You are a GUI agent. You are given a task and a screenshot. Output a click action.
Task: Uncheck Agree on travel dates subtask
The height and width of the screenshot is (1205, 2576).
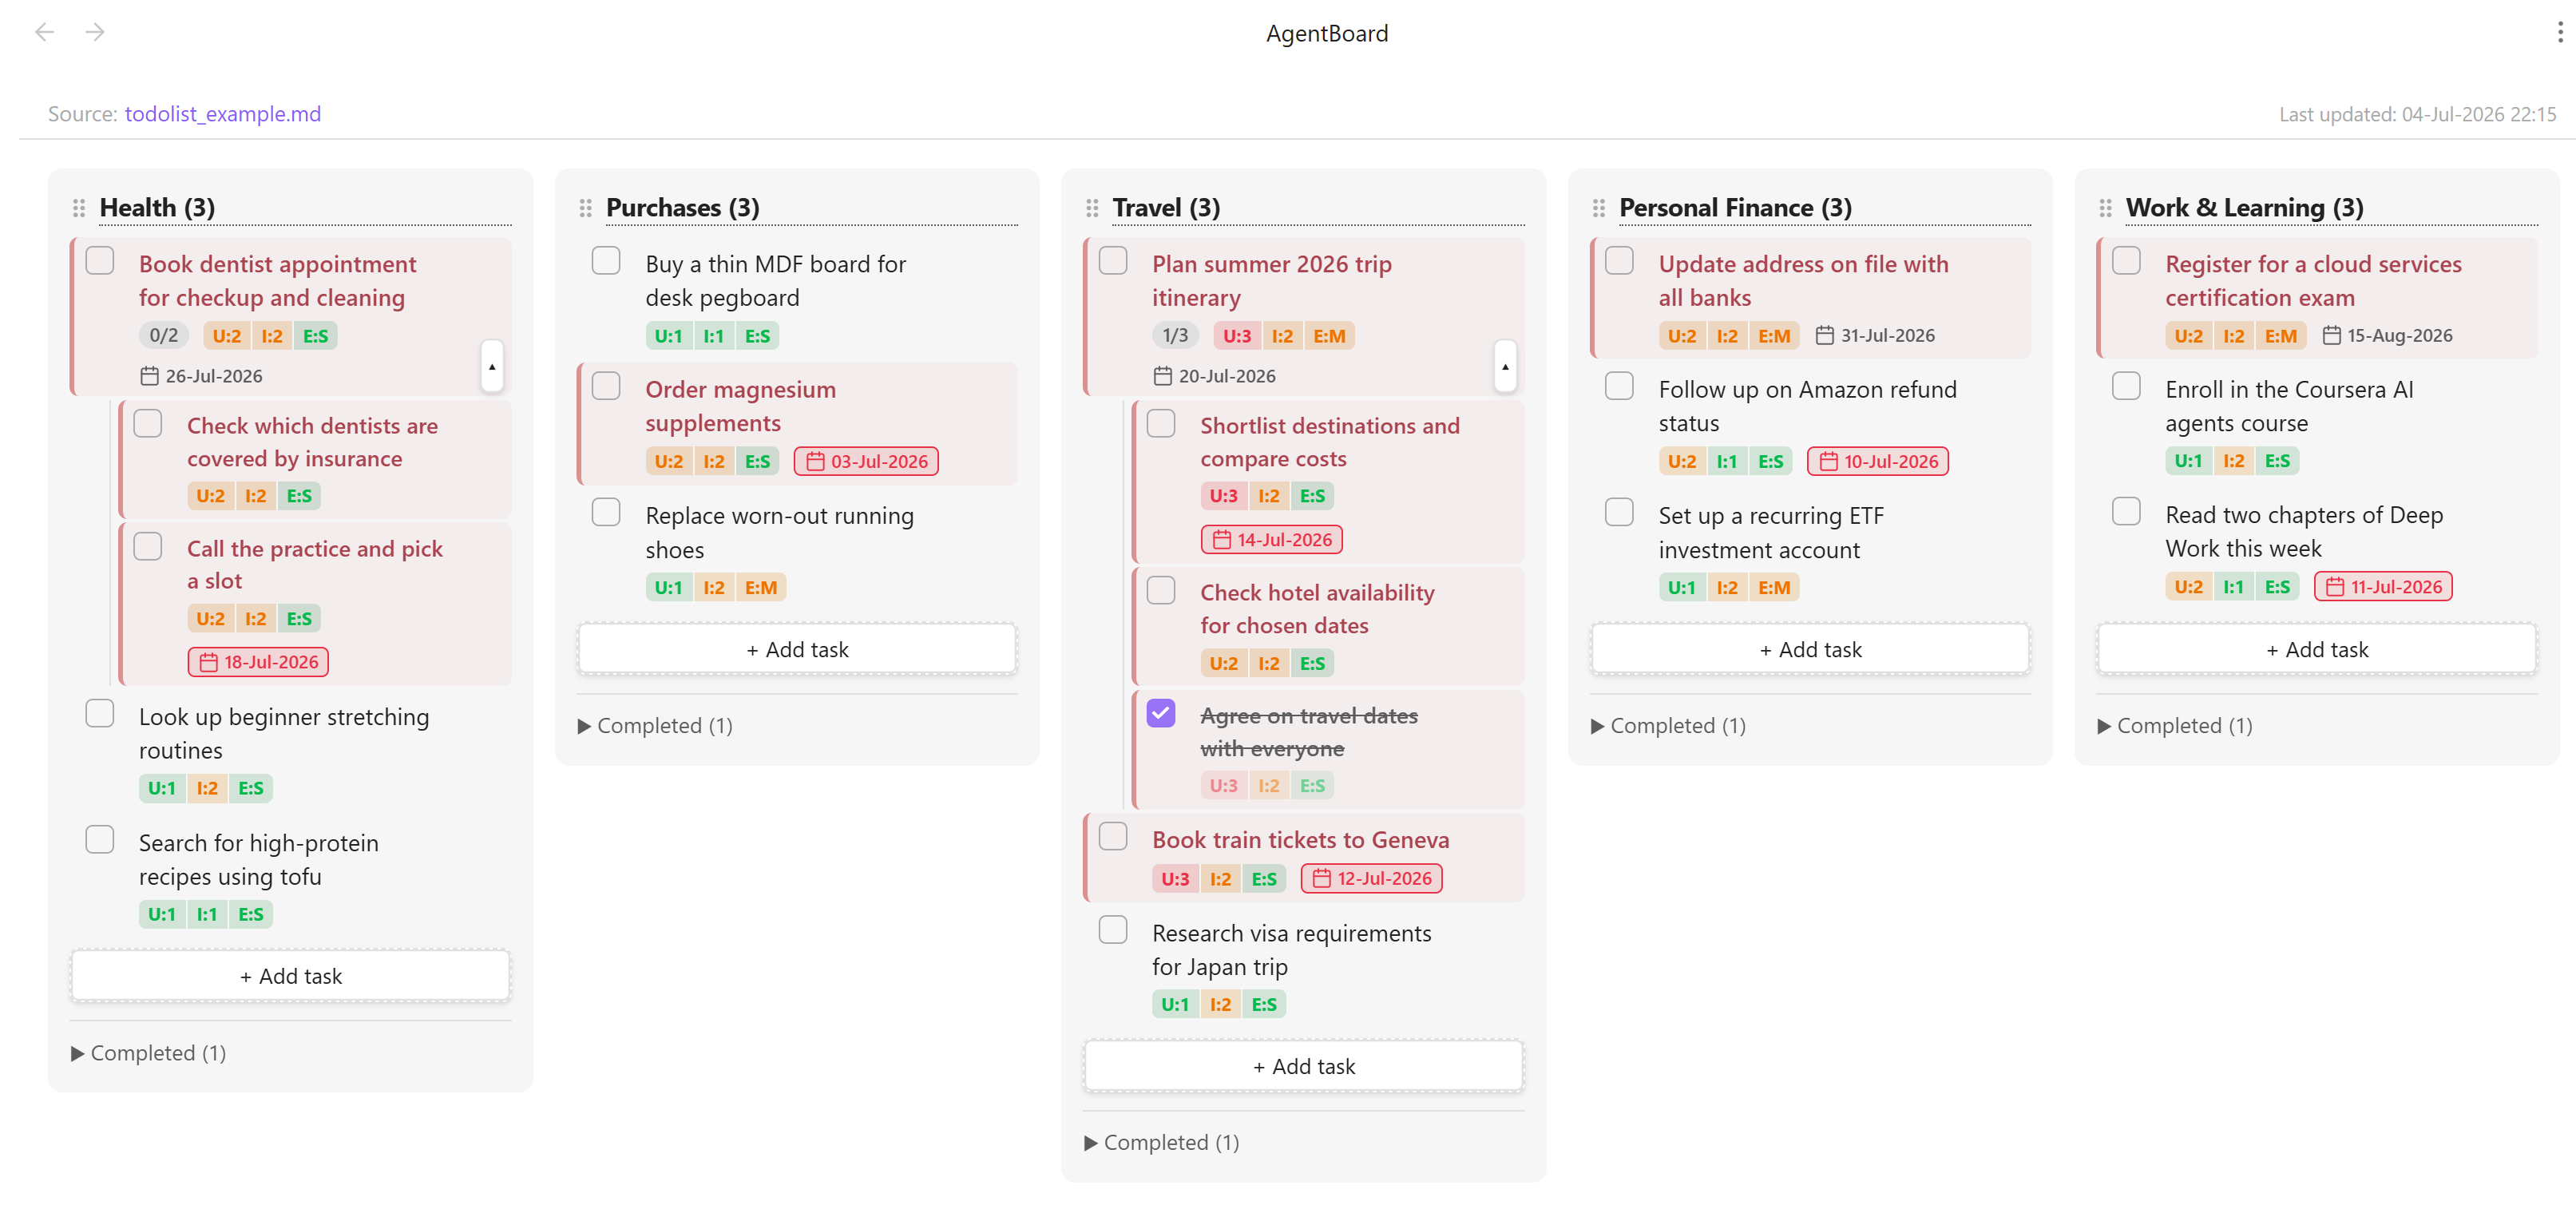pyautogui.click(x=1161, y=713)
